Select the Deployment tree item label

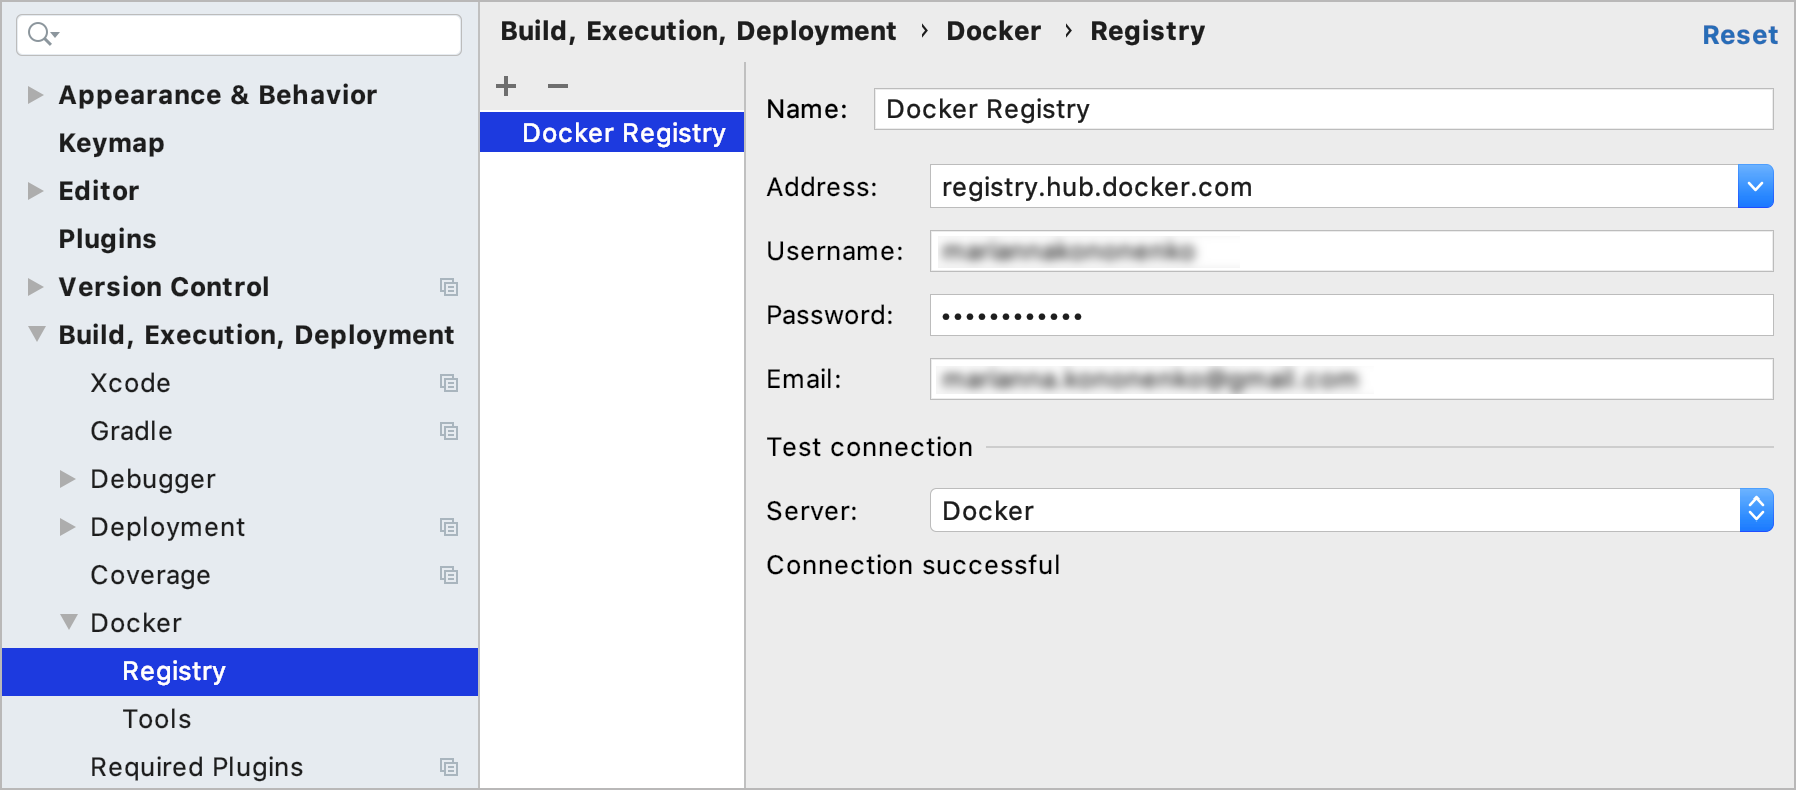(x=168, y=527)
